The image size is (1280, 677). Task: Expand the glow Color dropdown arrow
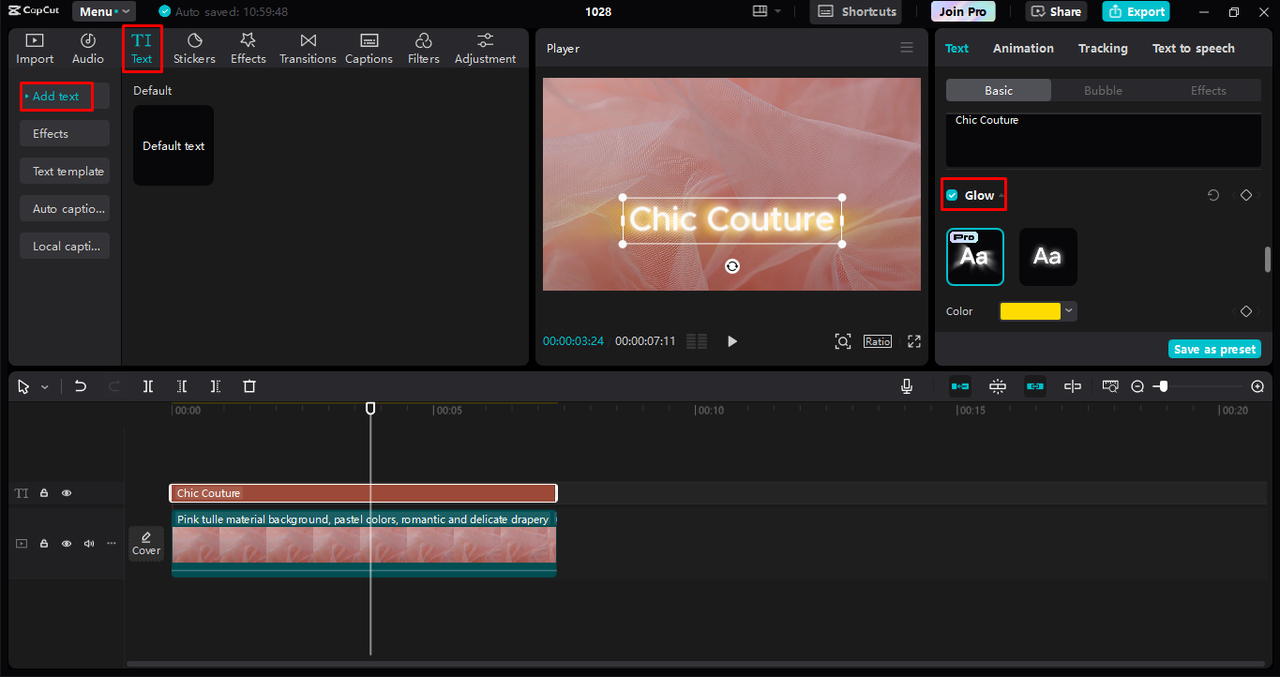1069,311
